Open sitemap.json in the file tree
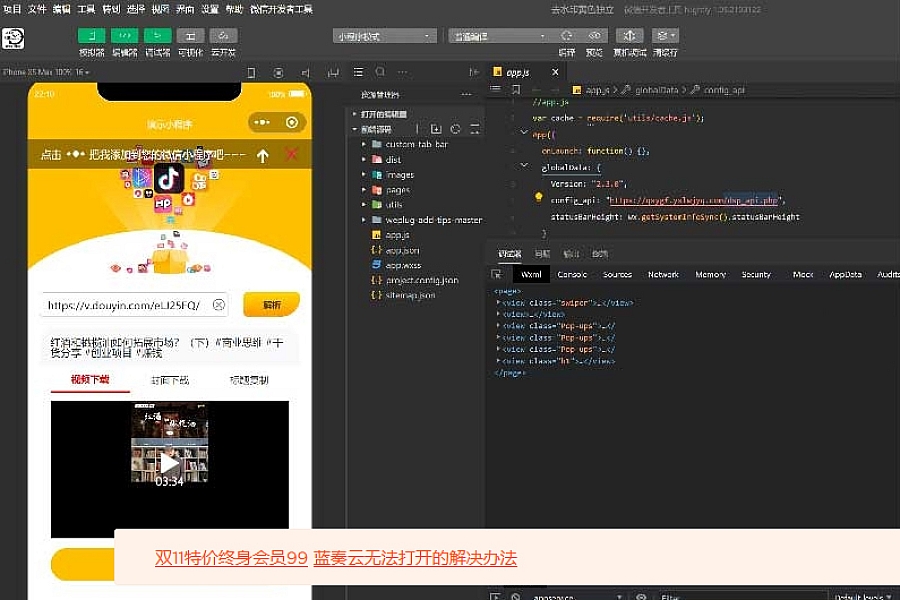Viewport: 900px width, 600px height. (410, 295)
